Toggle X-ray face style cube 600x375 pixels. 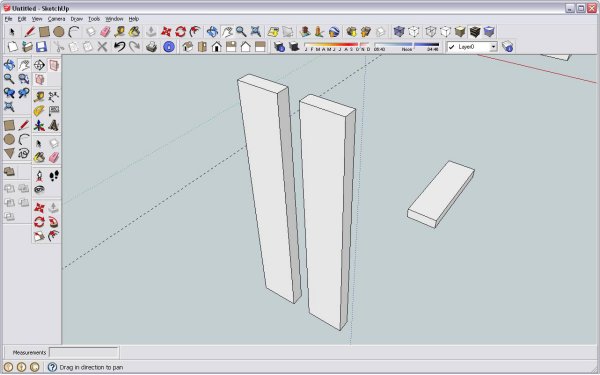point(399,32)
